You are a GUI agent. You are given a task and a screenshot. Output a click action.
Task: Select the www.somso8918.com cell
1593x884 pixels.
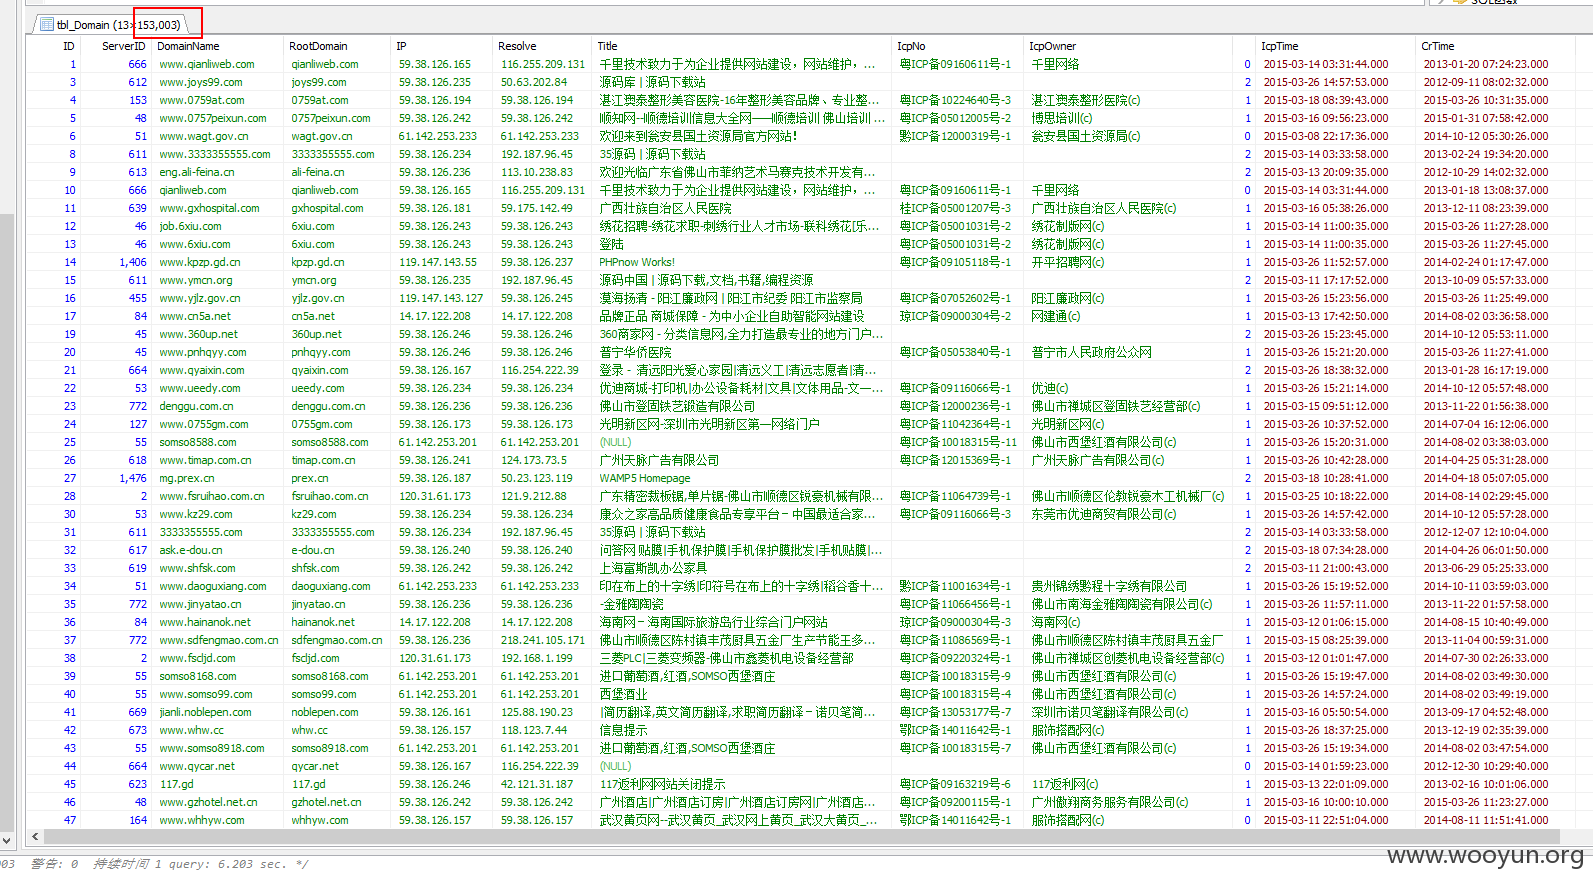click(212, 748)
